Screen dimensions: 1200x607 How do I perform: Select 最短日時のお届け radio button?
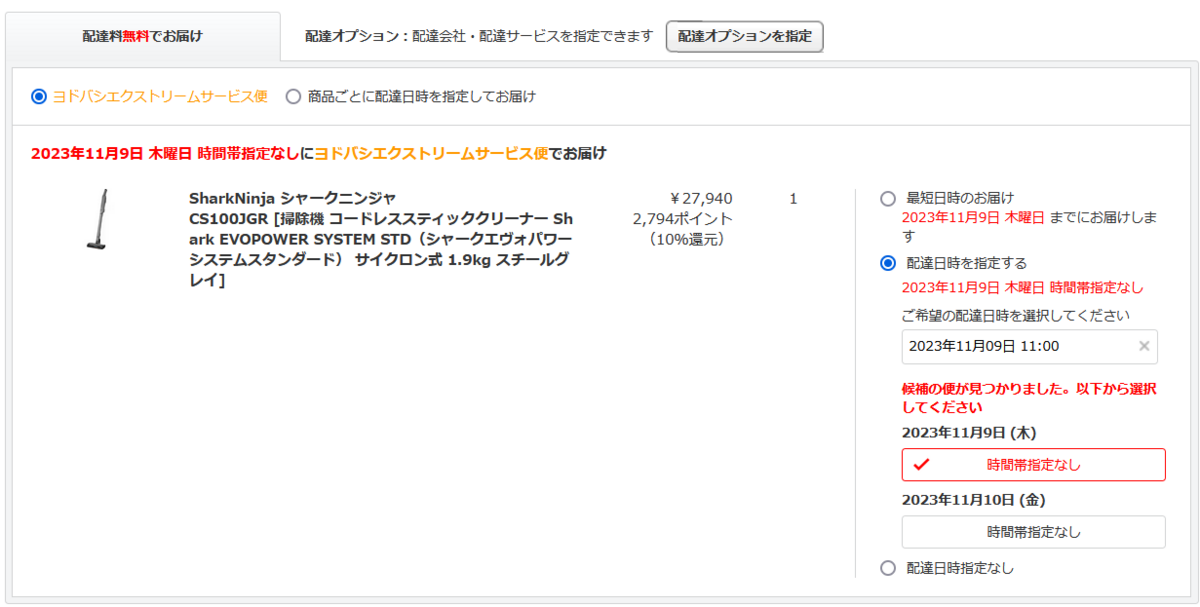tap(888, 198)
